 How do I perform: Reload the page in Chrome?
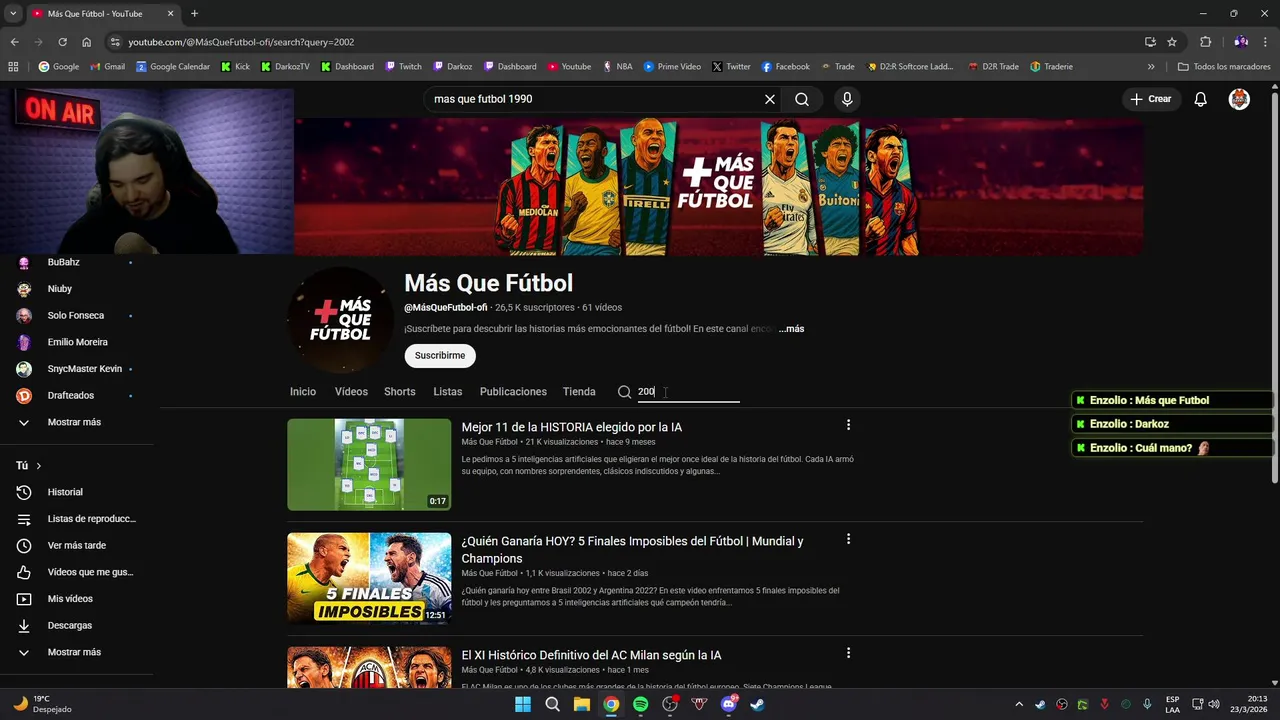pos(62,42)
